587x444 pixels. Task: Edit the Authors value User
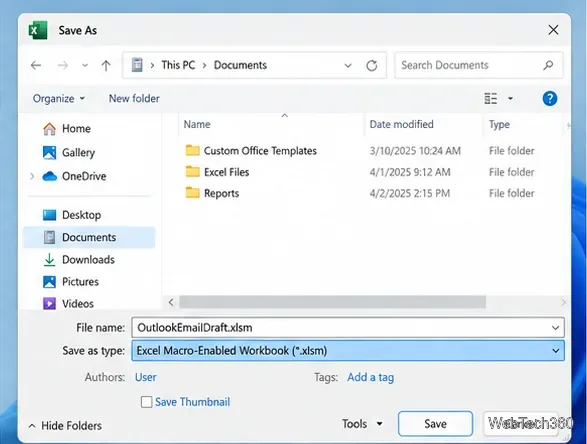(x=146, y=377)
